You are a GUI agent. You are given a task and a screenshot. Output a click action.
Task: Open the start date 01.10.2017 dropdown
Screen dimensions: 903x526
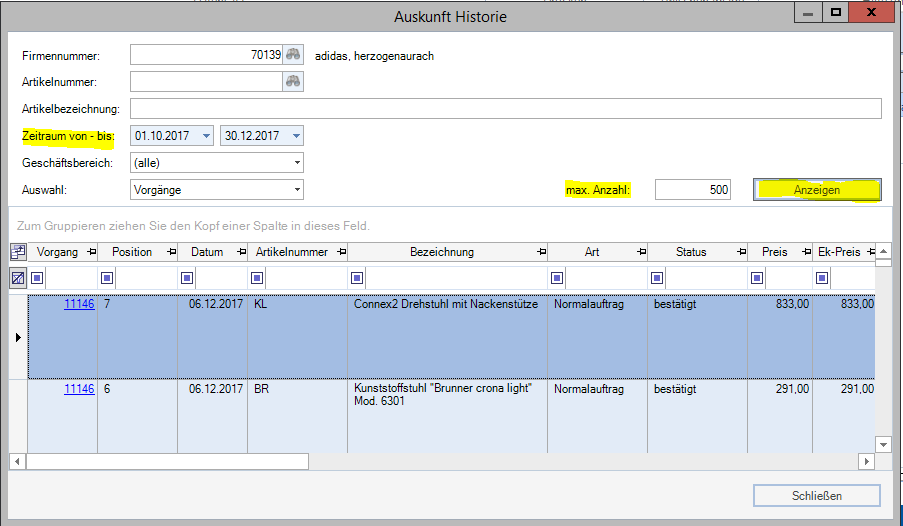click(x=206, y=136)
